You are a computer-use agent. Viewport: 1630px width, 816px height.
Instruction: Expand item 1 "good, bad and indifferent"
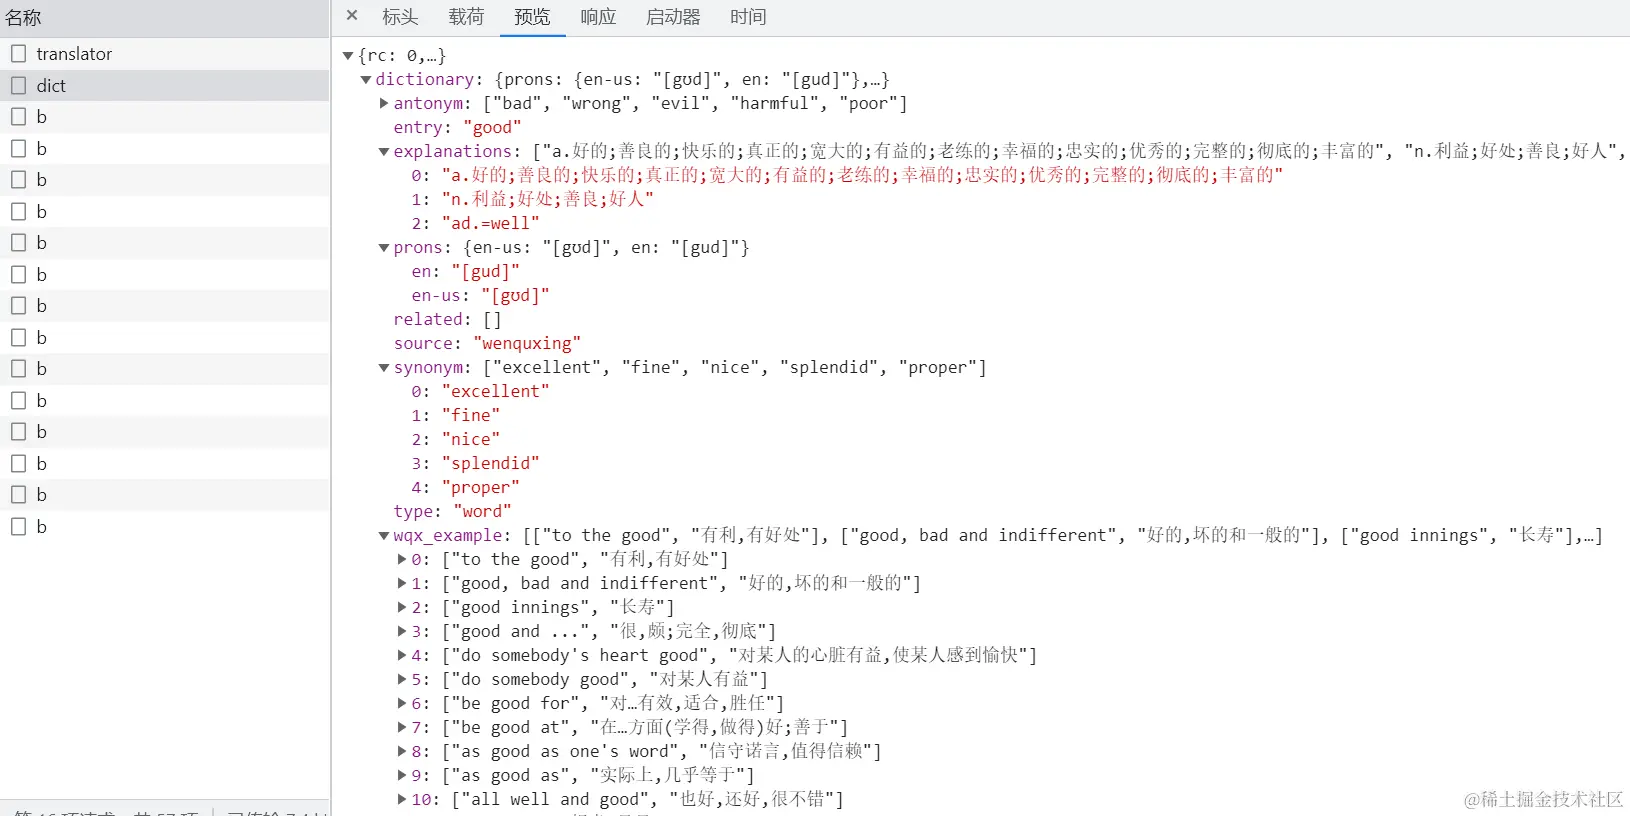pyautogui.click(x=402, y=584)
